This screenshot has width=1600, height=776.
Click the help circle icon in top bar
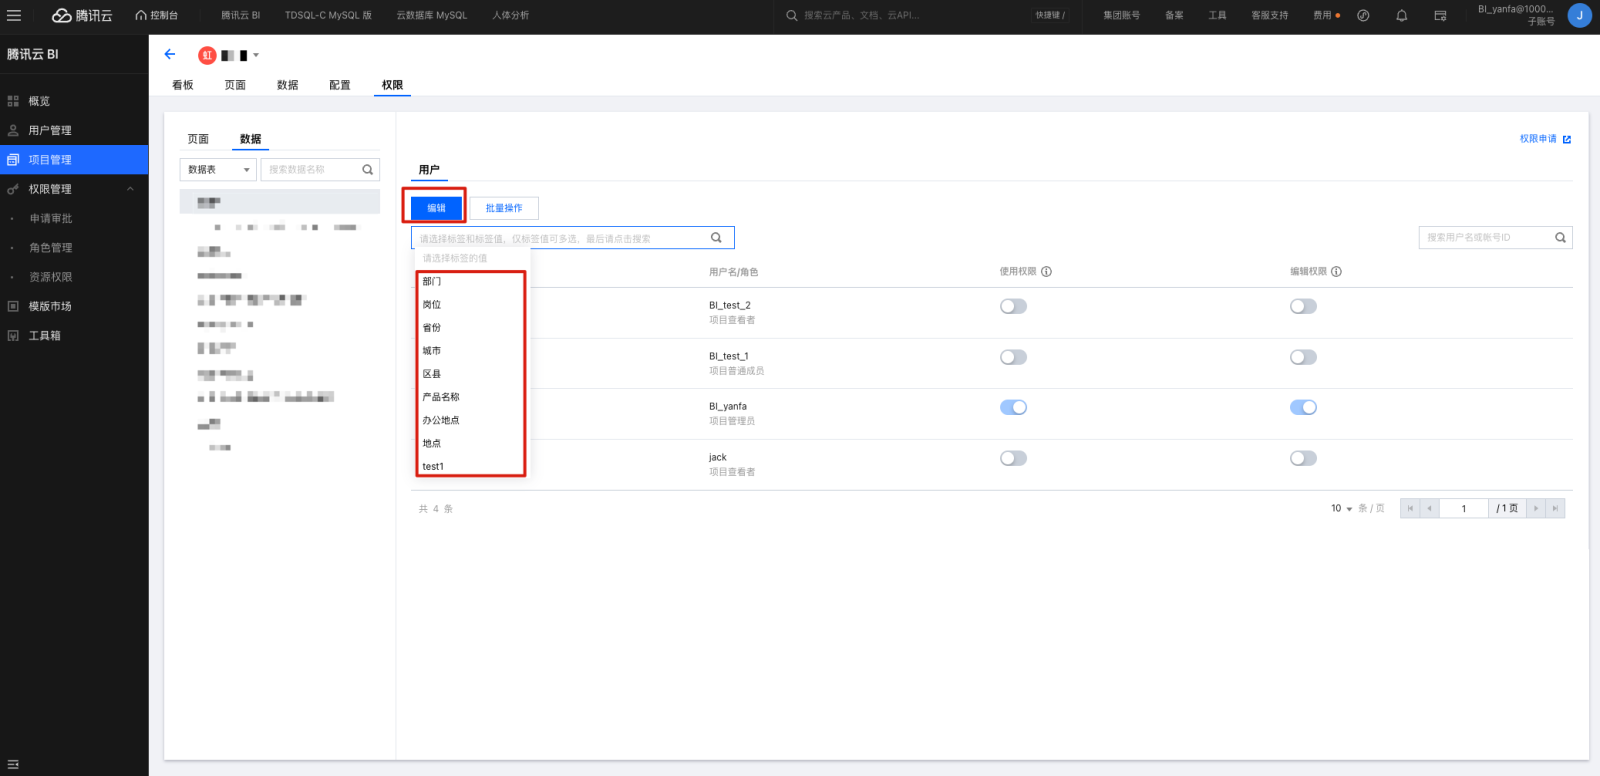[x=1363, y=15]
